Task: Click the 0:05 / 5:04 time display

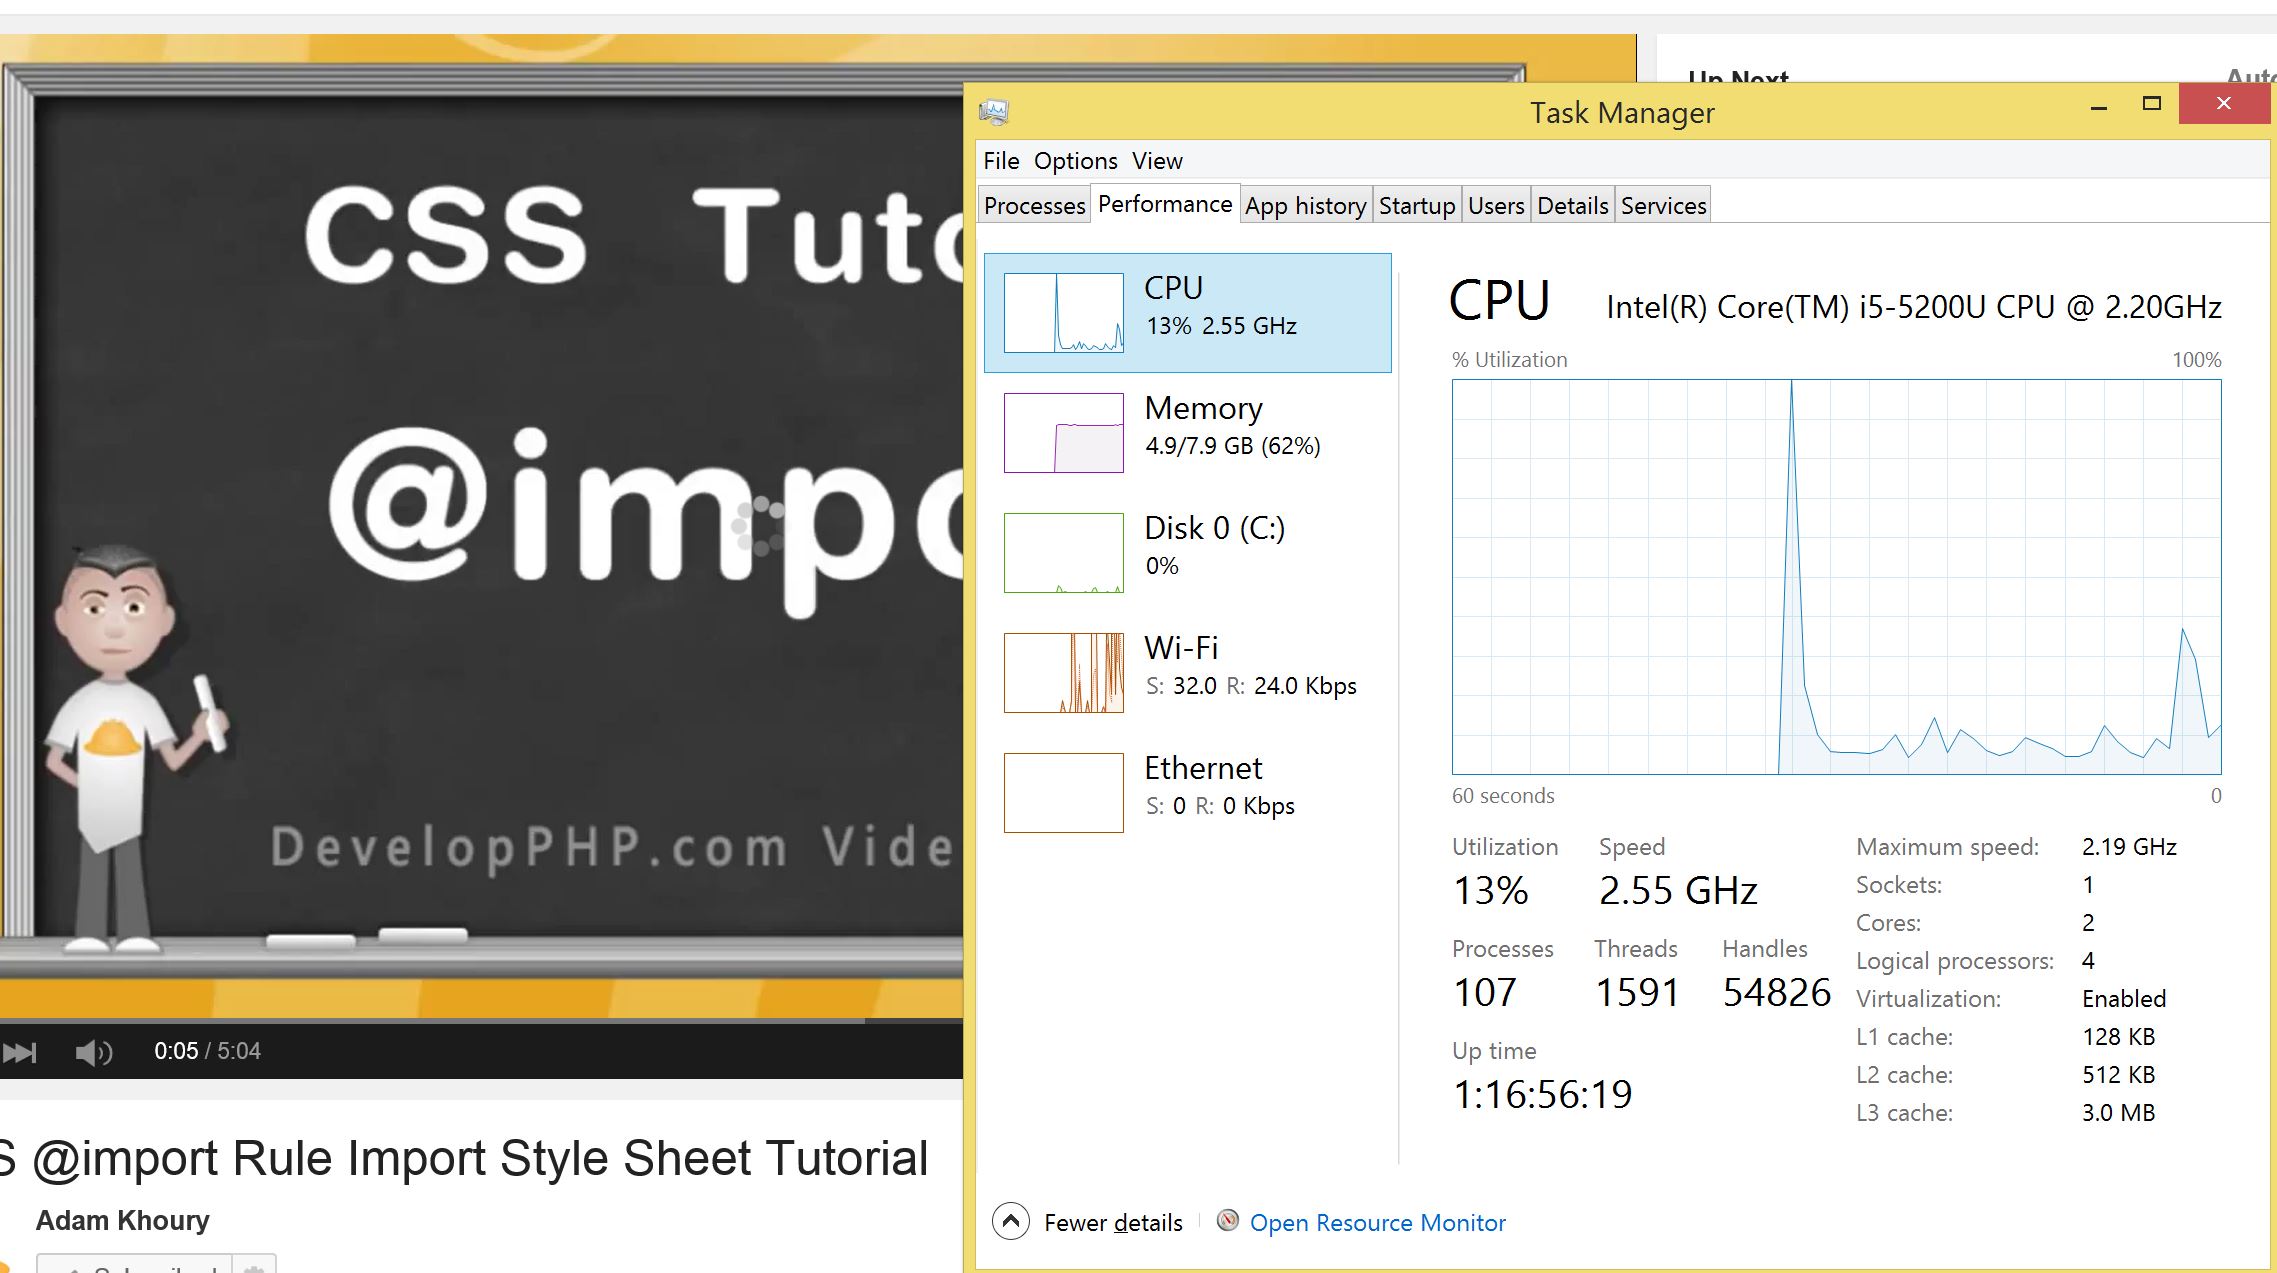Action: click(x=207, y=1051)
